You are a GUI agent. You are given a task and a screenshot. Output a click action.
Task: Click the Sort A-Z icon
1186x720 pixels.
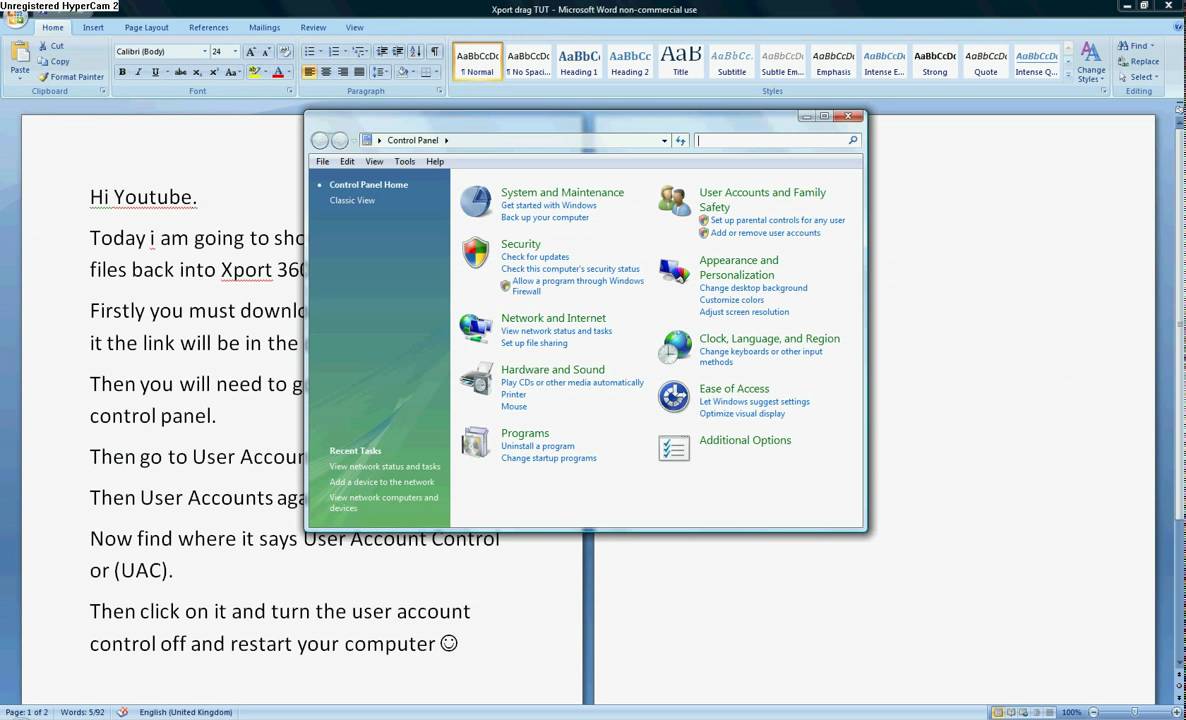(415, 51)
